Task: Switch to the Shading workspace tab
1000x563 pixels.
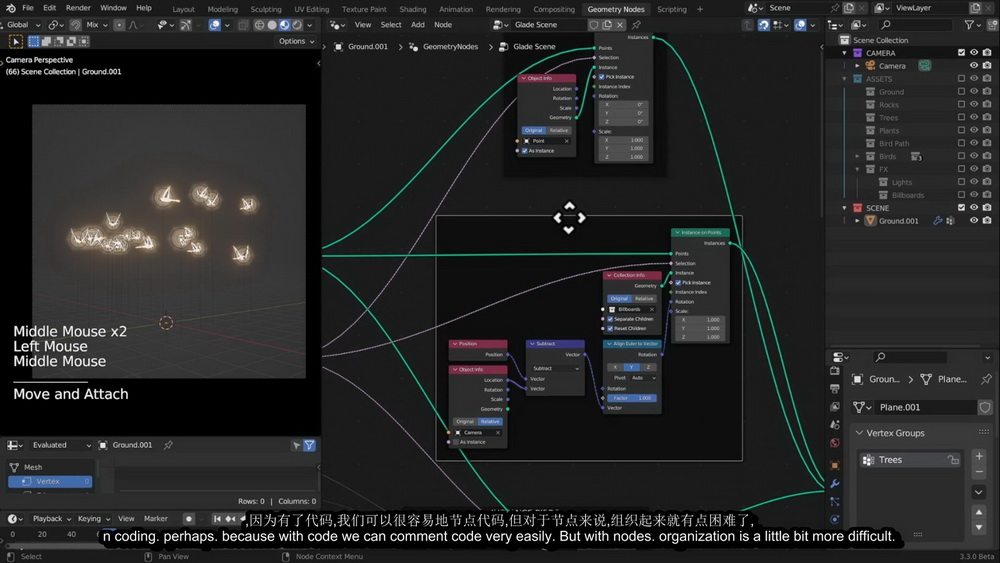Action: (413, 9)
